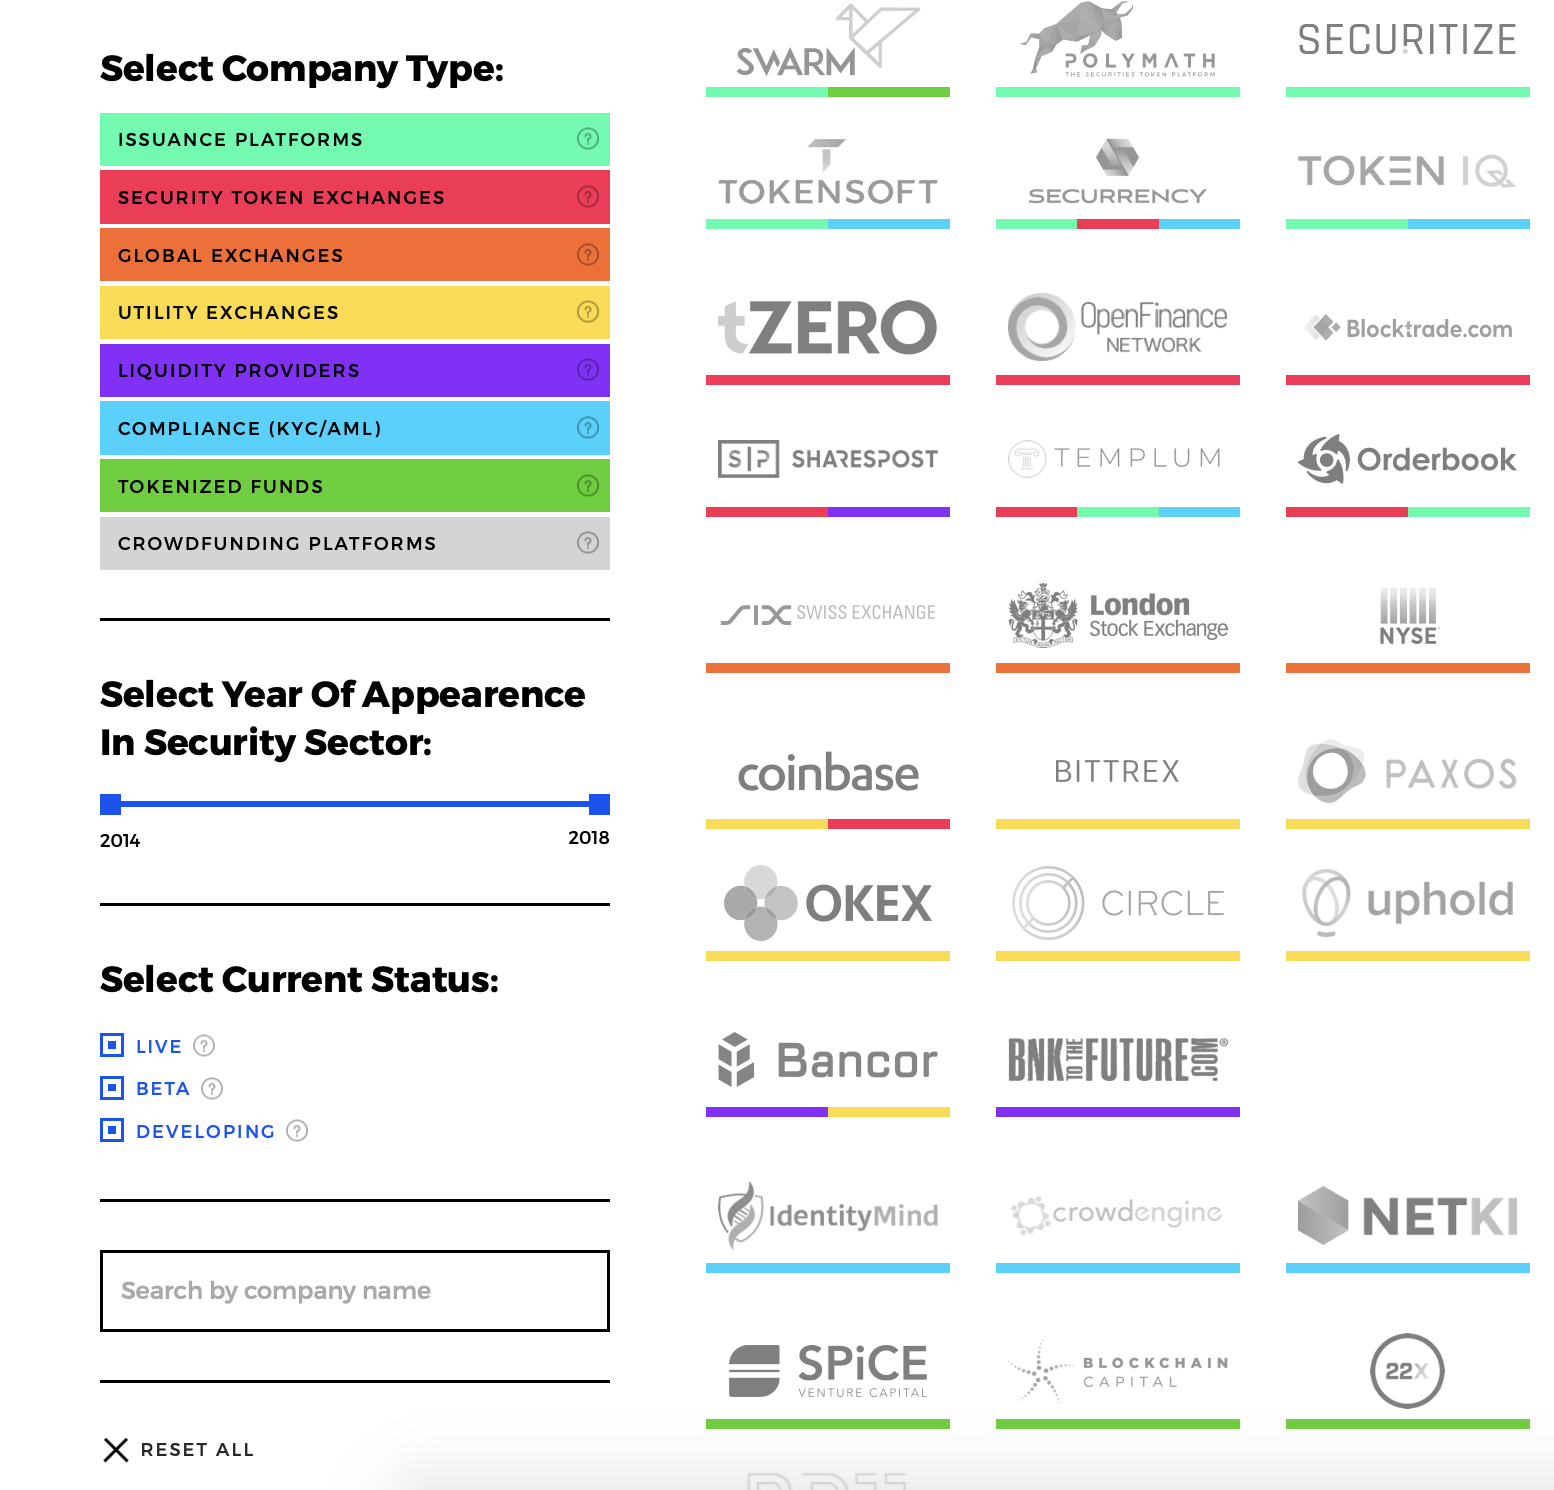The image size is (1554, 1490).
Task: Click the NYSE exchange icon
Action: click(x=1407, y=615)
